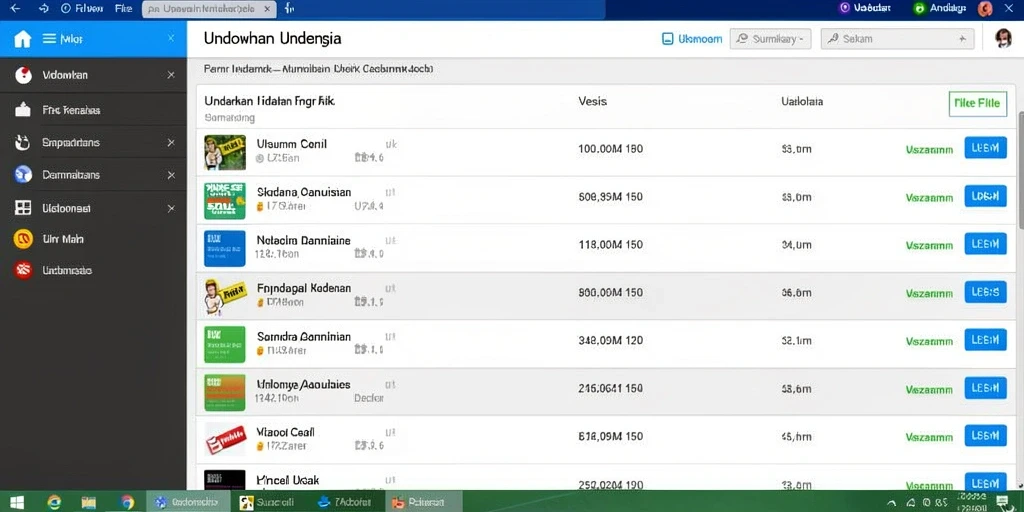1024x512 pixels.
Task: Open the orange Ulrr Maln sidebar icon
Action: pos(24,239)
